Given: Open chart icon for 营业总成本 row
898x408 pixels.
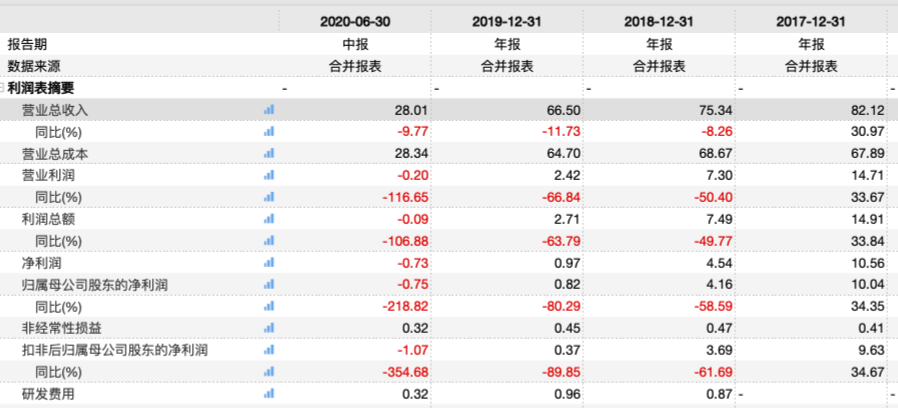Looking at the screenshot, I should (x=269, y=153).
